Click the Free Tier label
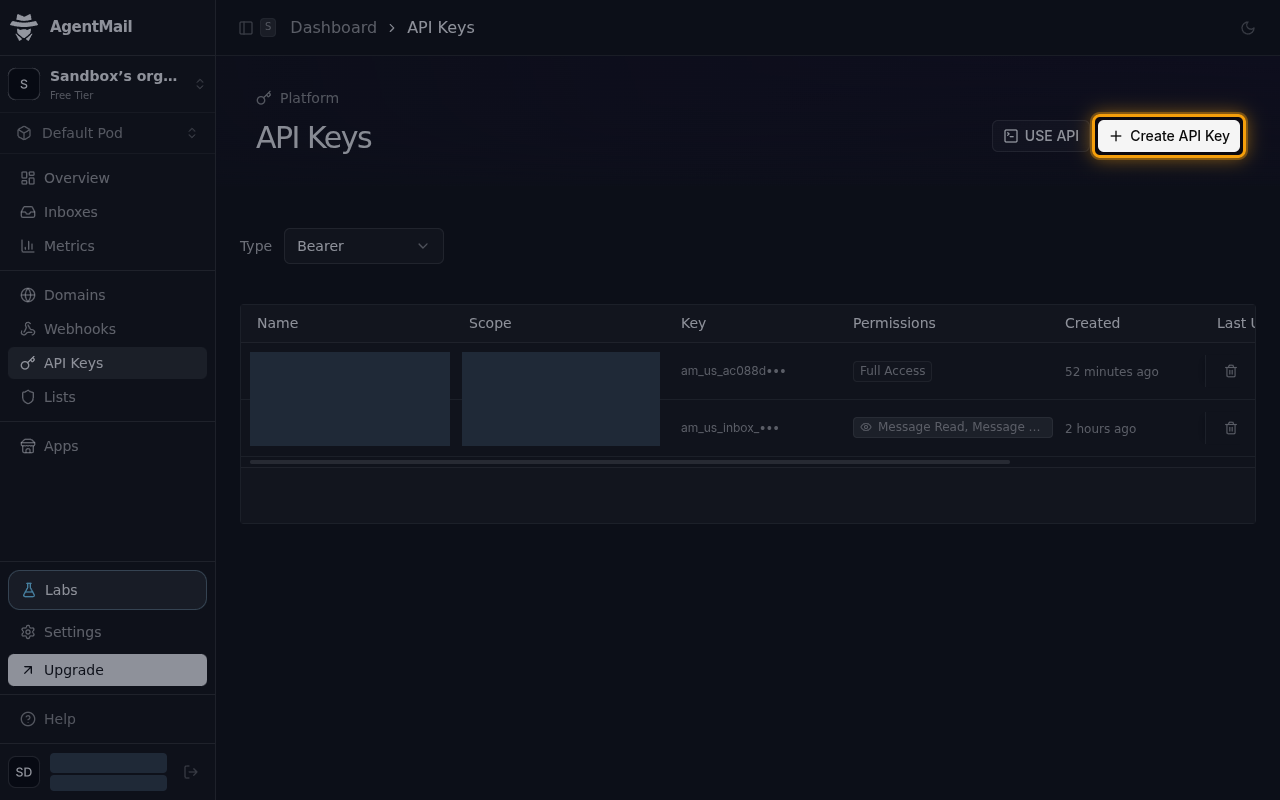Image resolution: width=1280 pixels, height=800 pixels. (72, 96)
